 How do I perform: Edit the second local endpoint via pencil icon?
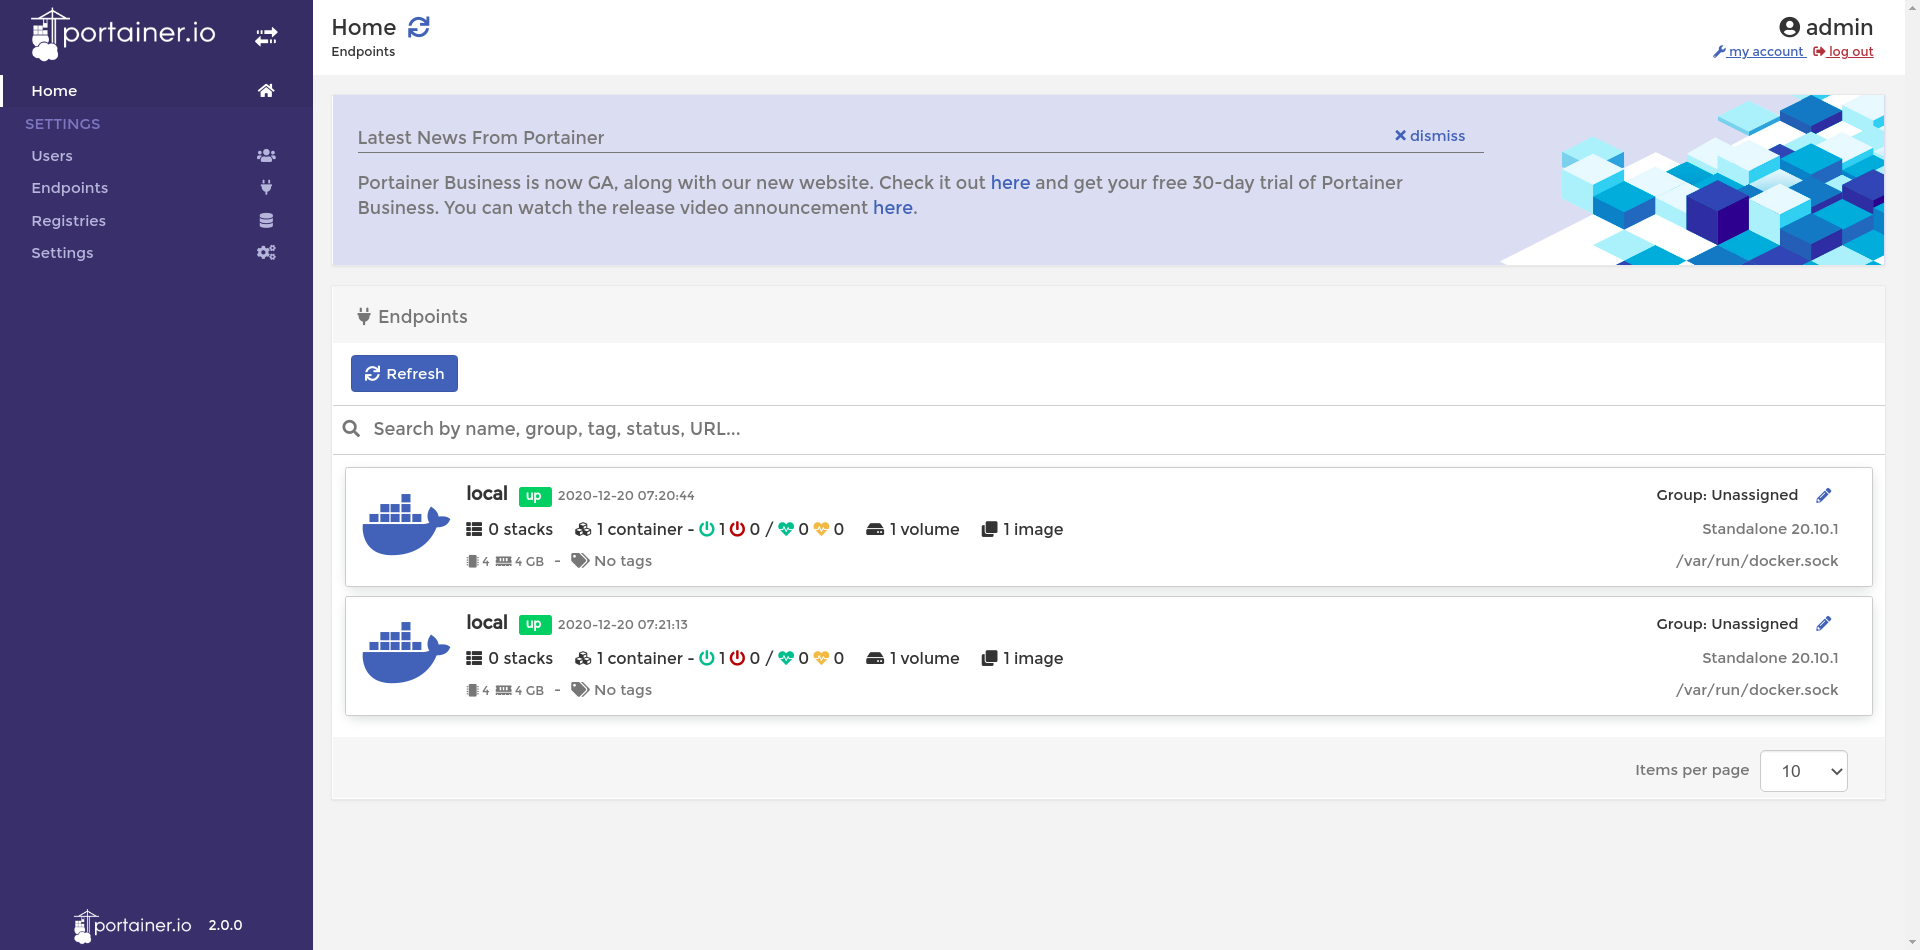(1823, 624)
